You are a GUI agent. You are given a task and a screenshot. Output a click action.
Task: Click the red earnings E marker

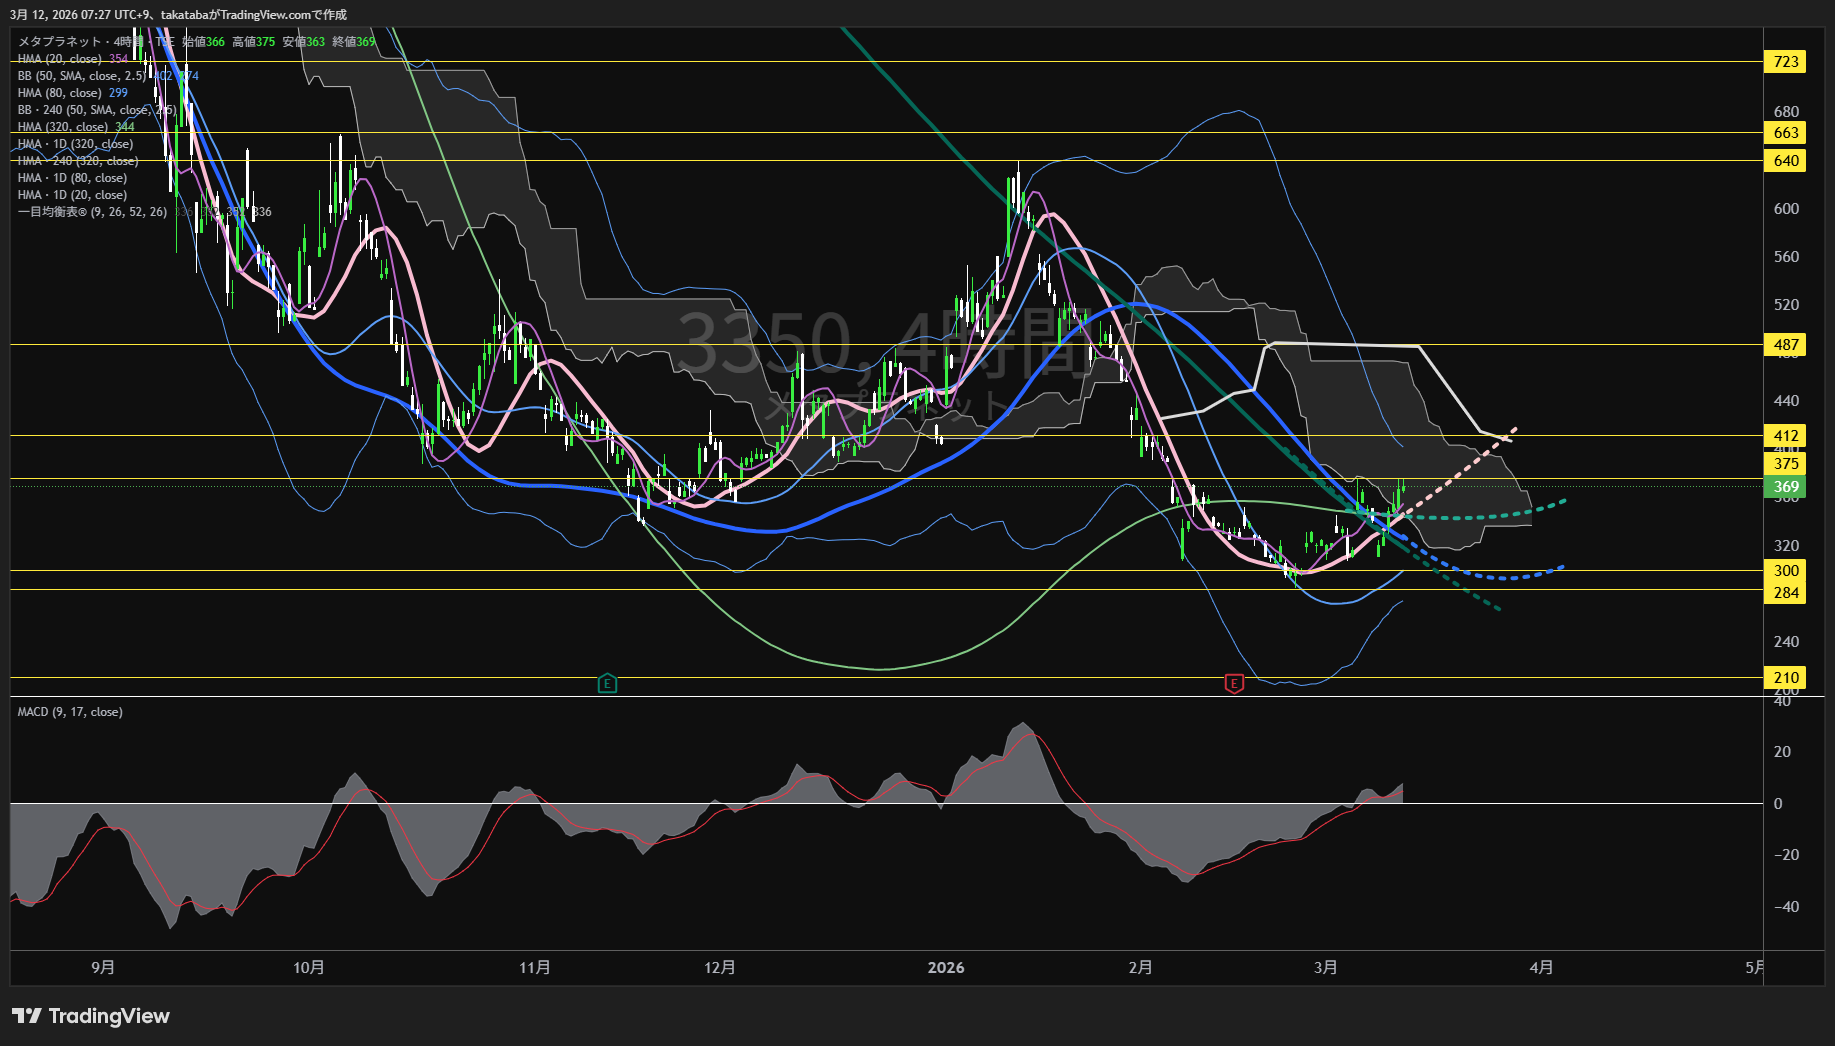tap(1234, 684)
